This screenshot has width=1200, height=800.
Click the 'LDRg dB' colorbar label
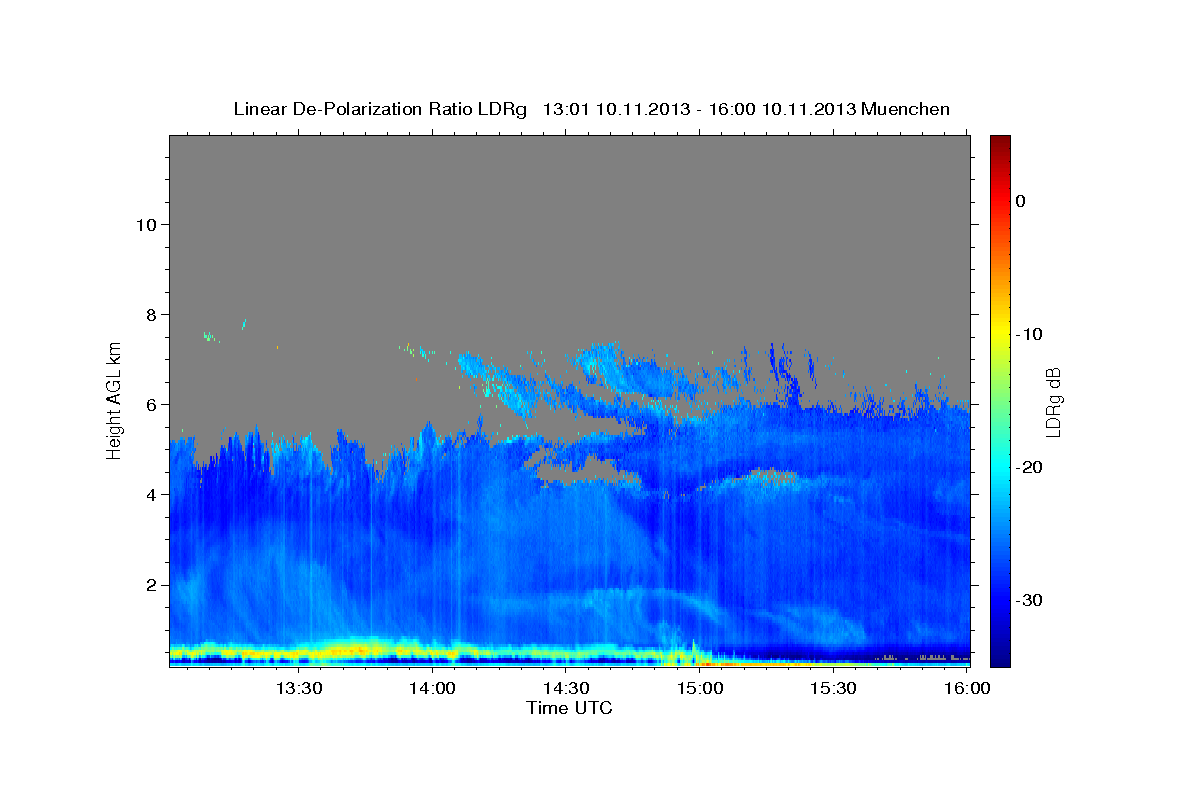pos(1053,401)
